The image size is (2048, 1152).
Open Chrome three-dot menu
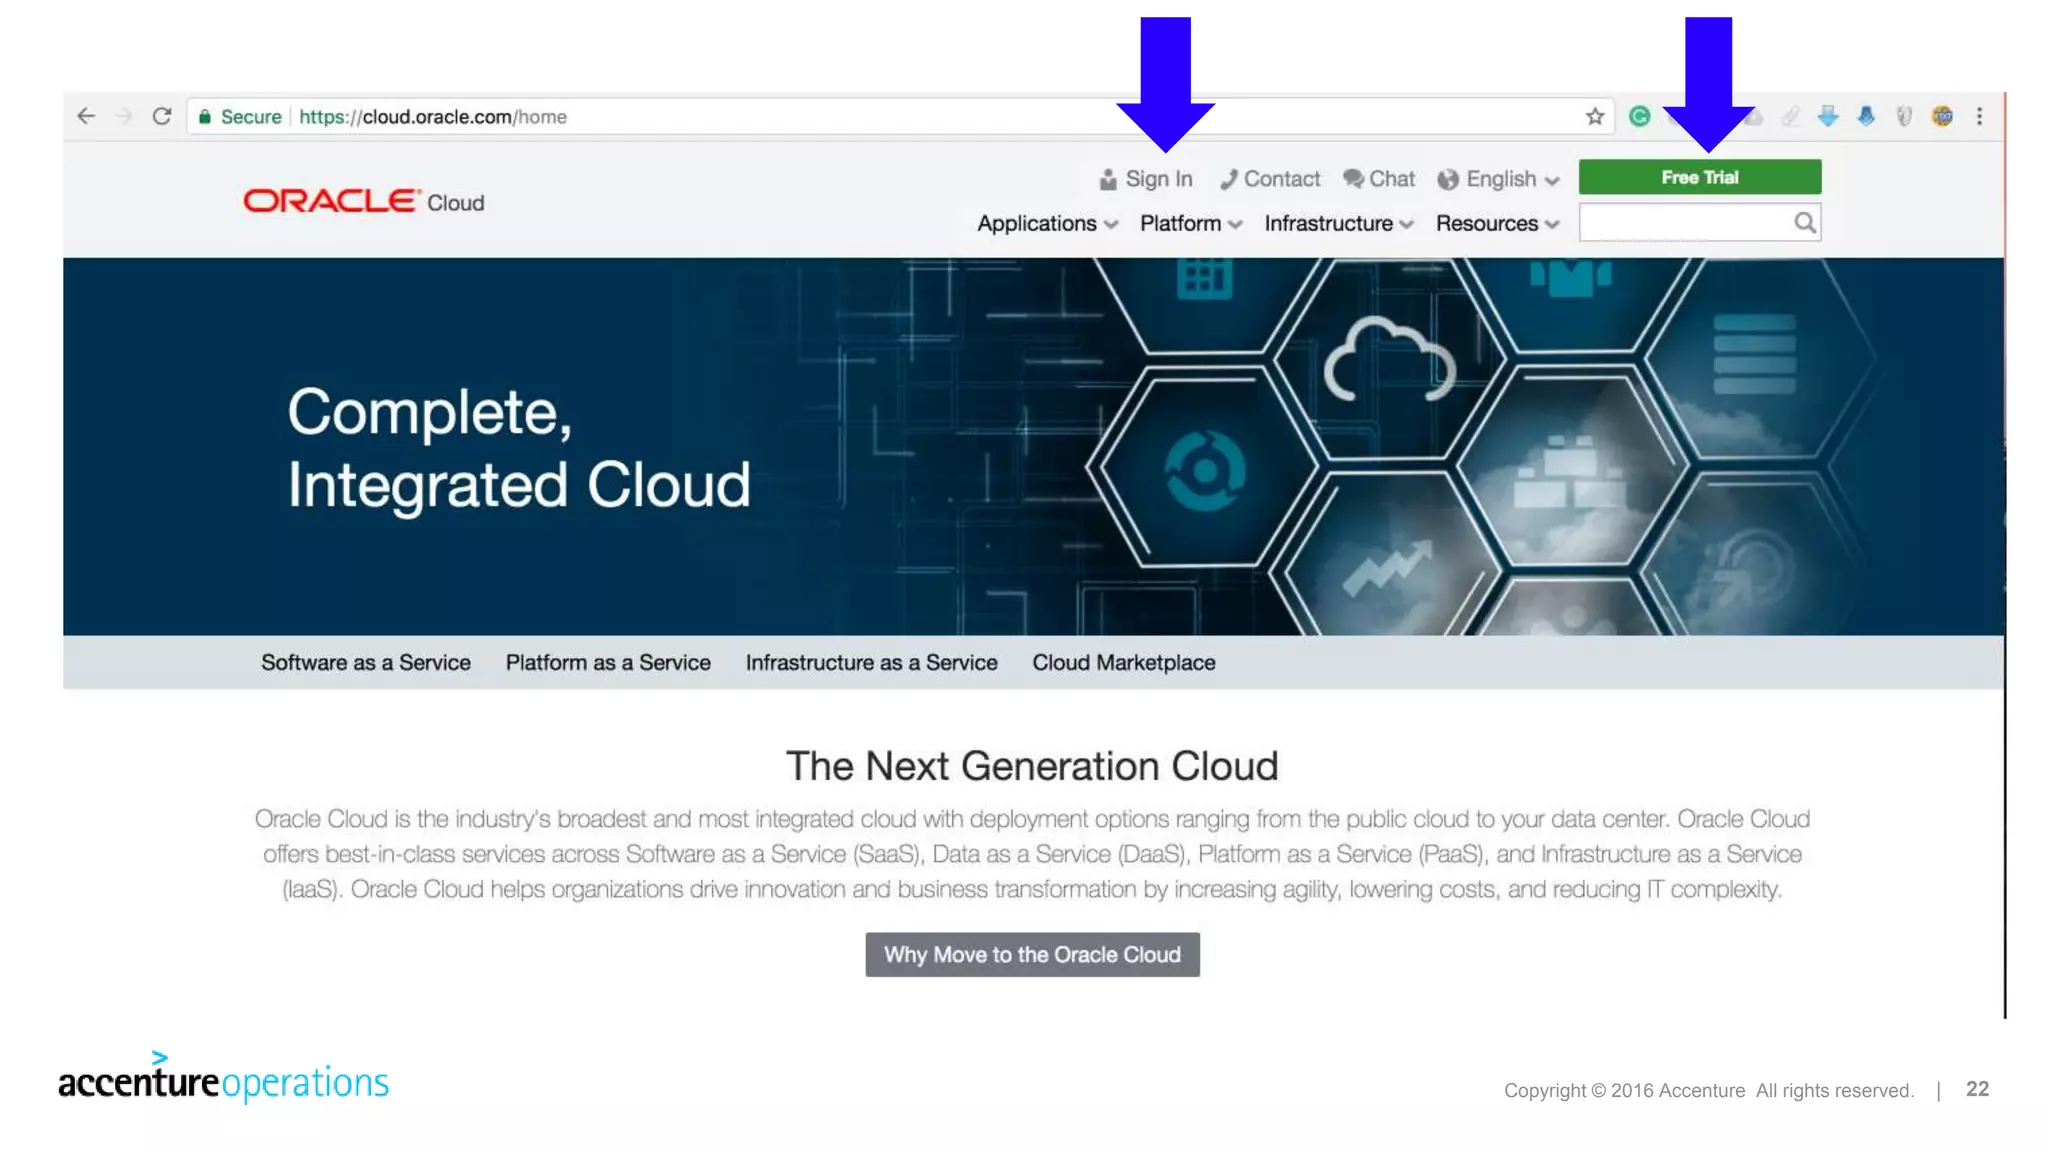[1979, 116]
